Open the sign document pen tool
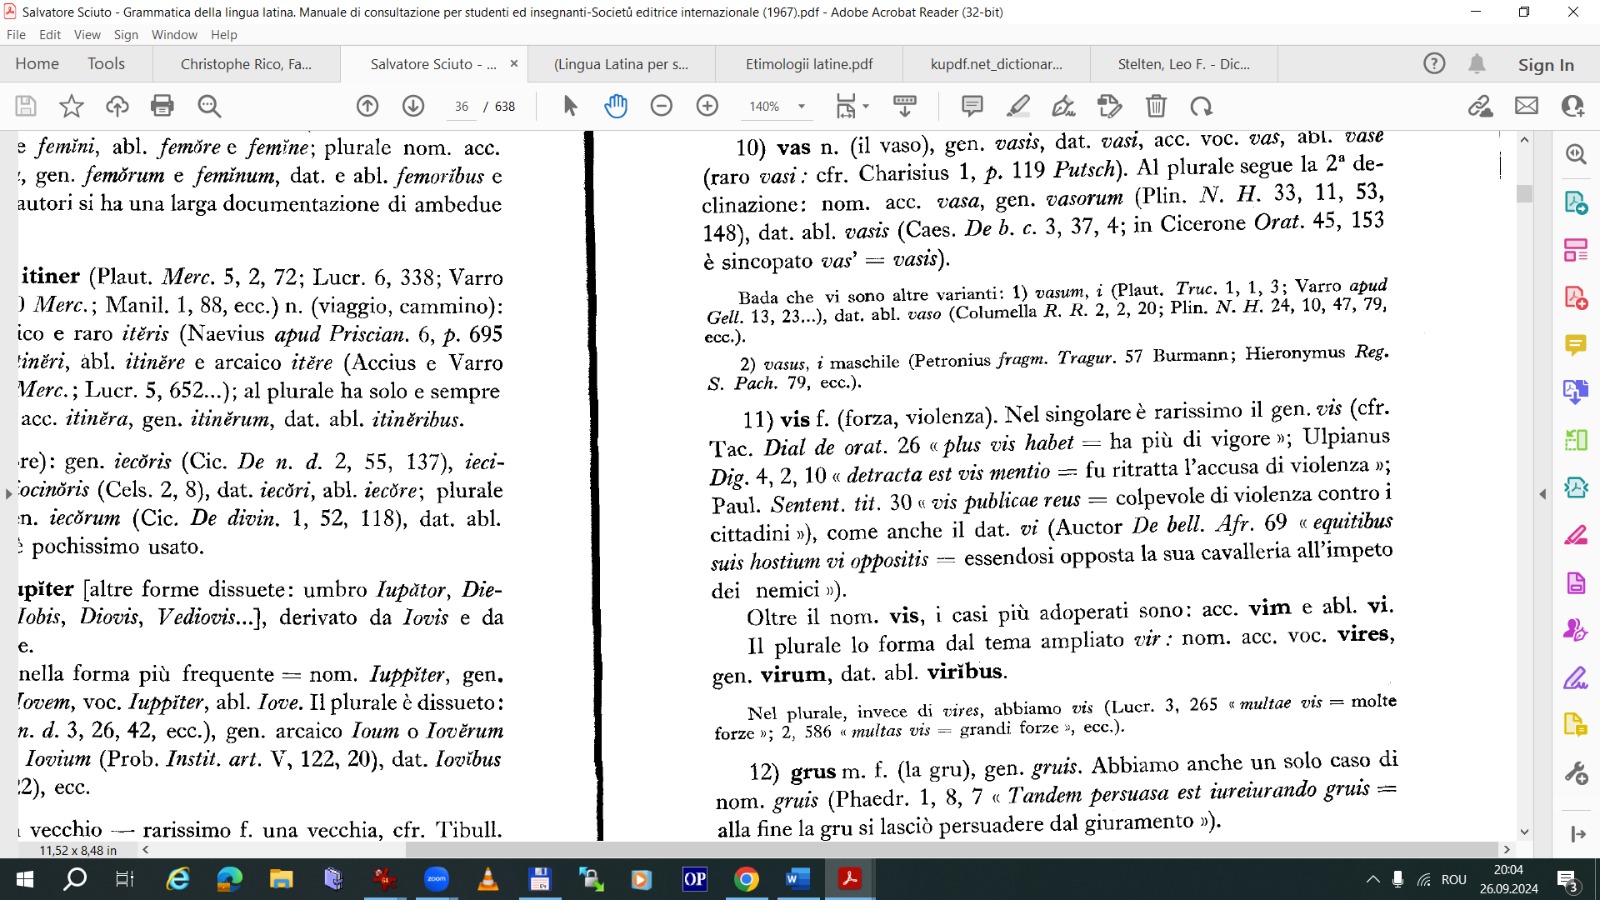Image resolution: width=1600 pixels, height=900 pixels. (x=1064, y=106)
